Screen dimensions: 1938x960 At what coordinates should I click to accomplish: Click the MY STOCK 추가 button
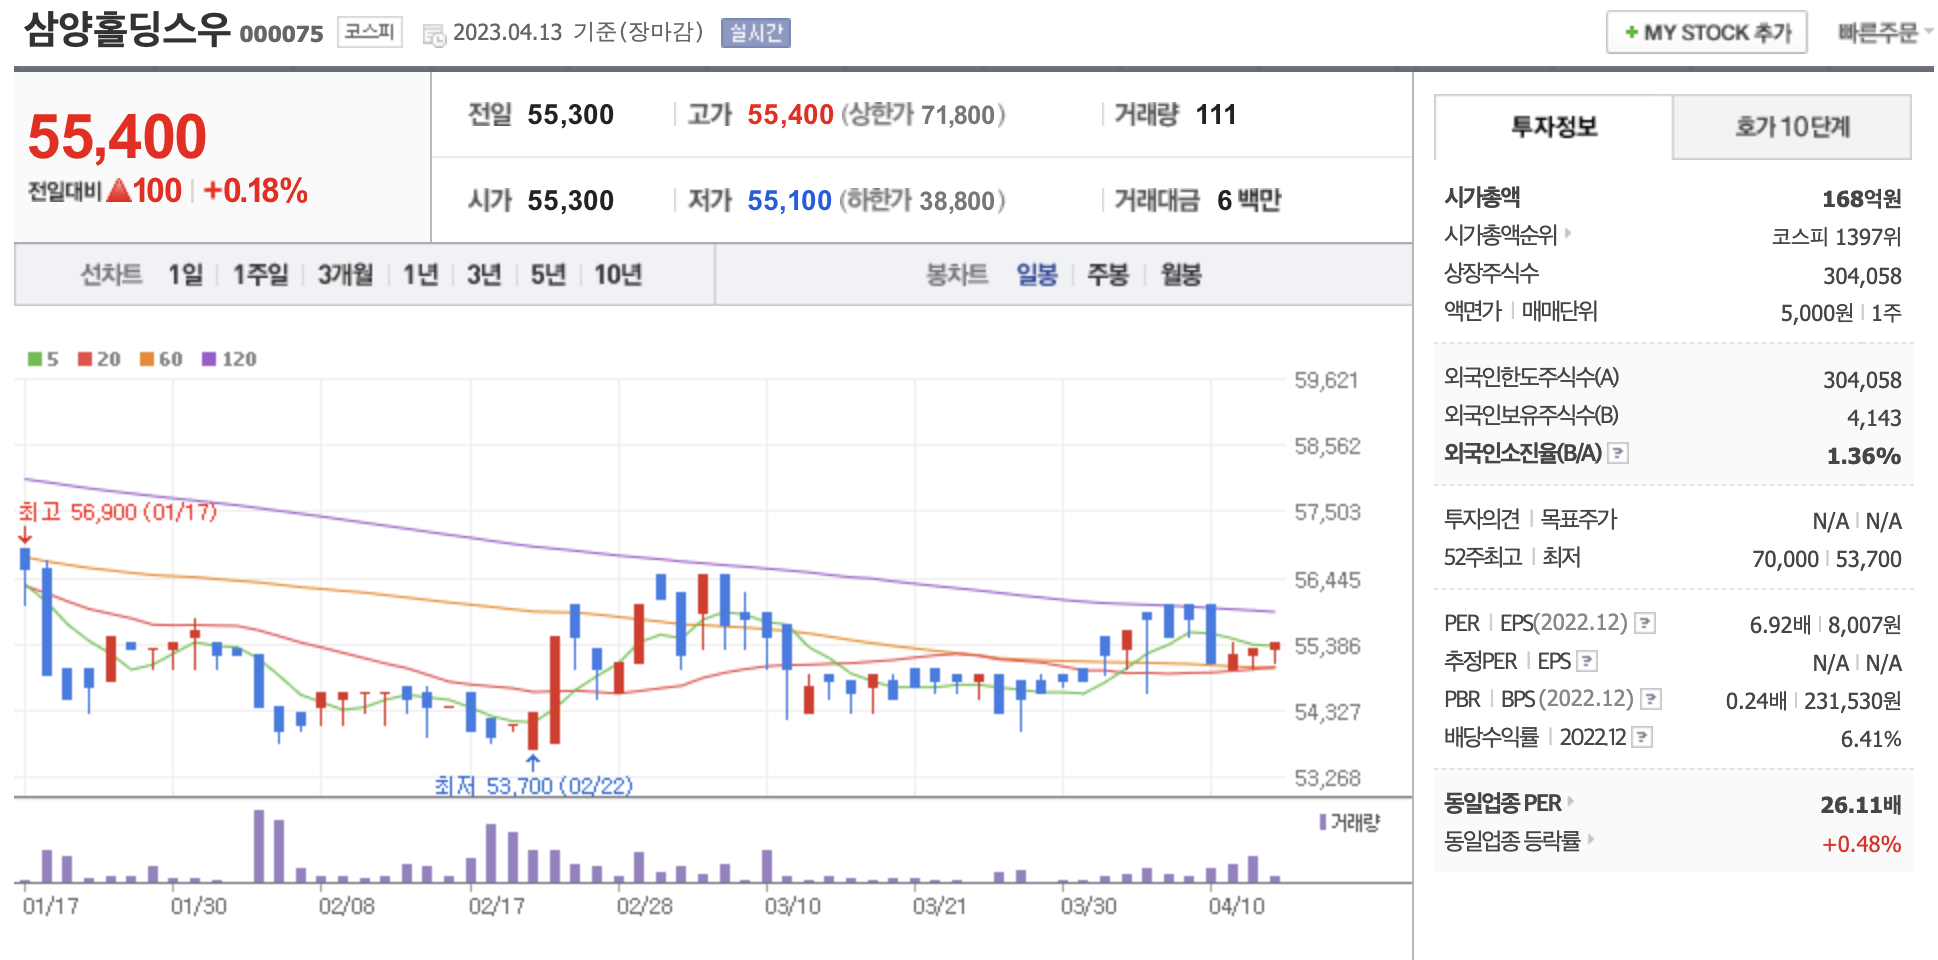(1706, 33)
